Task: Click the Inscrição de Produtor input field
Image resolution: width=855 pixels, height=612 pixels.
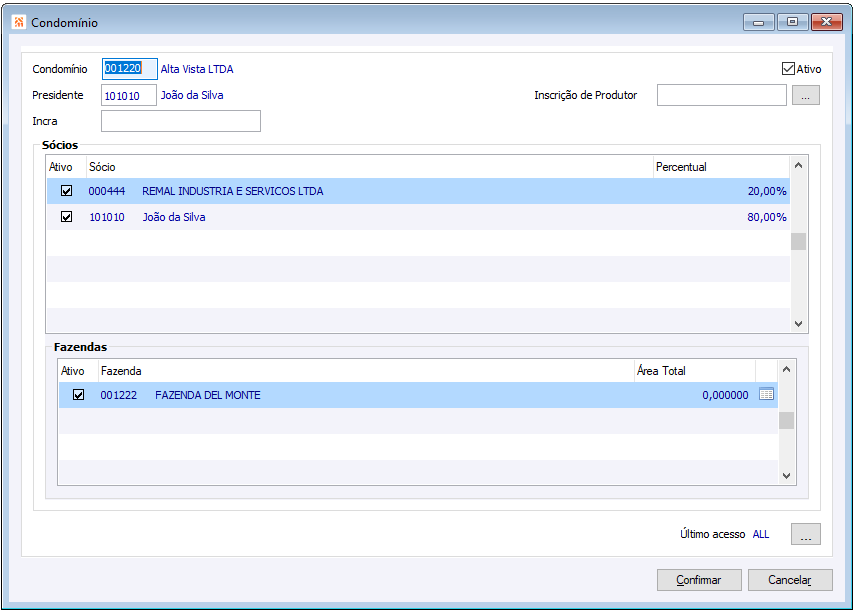Action: [x=721, y=95]
